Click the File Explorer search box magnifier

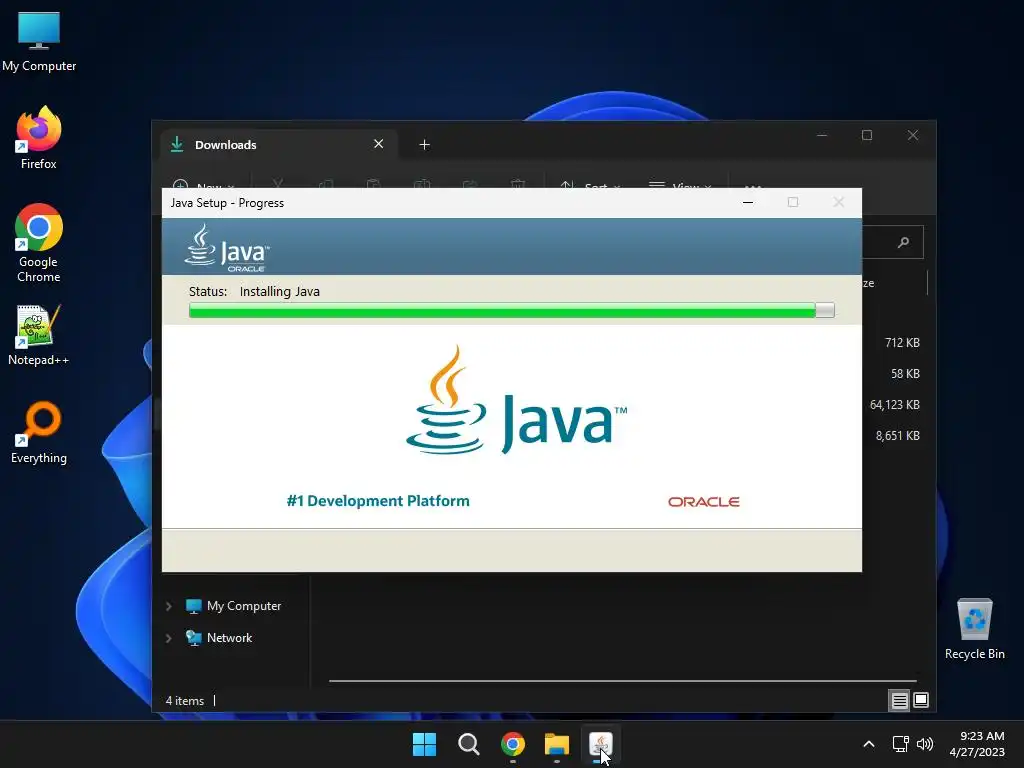pyautogui.click(x=903, y=242)
